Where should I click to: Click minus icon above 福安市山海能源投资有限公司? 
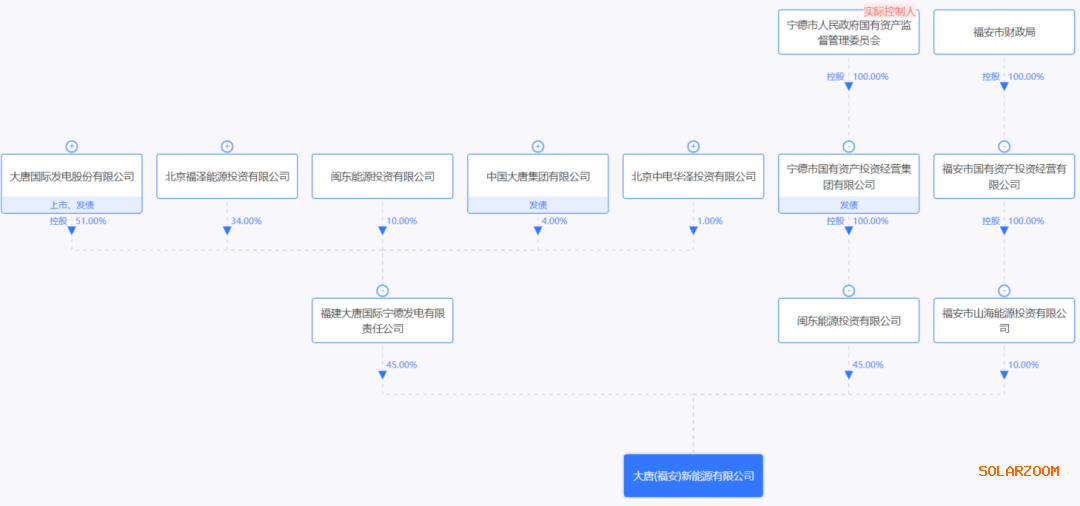(1004, 291)
